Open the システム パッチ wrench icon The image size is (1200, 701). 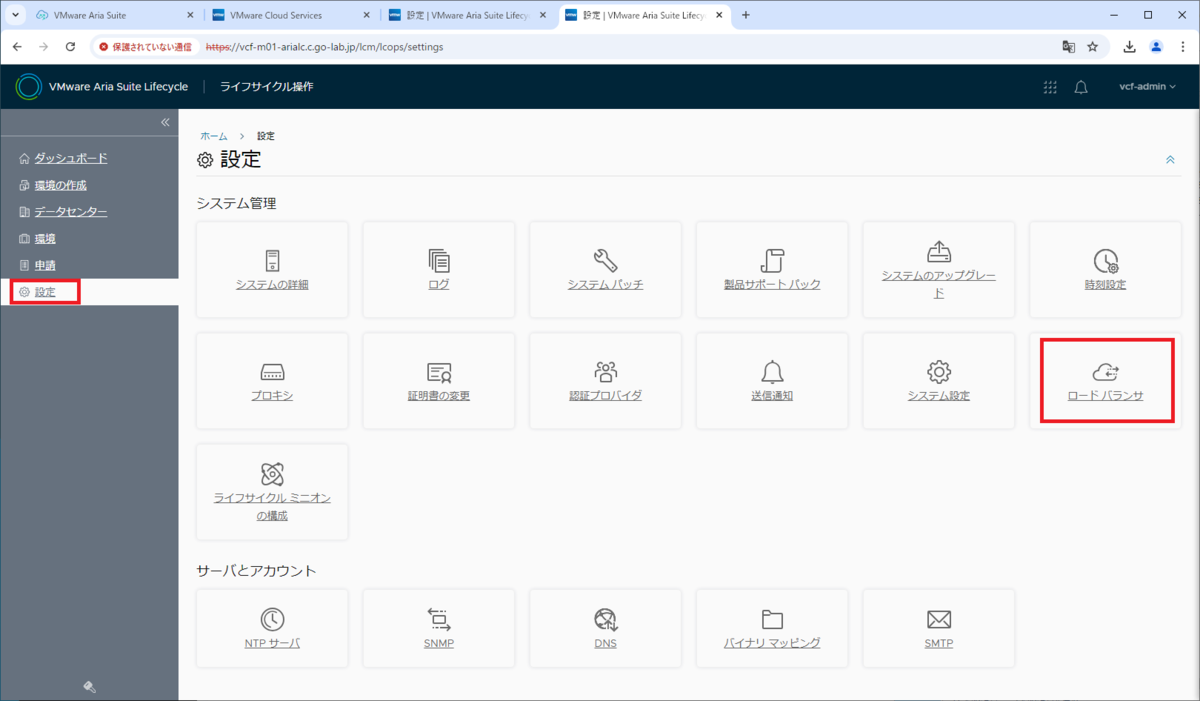point(605,261)
